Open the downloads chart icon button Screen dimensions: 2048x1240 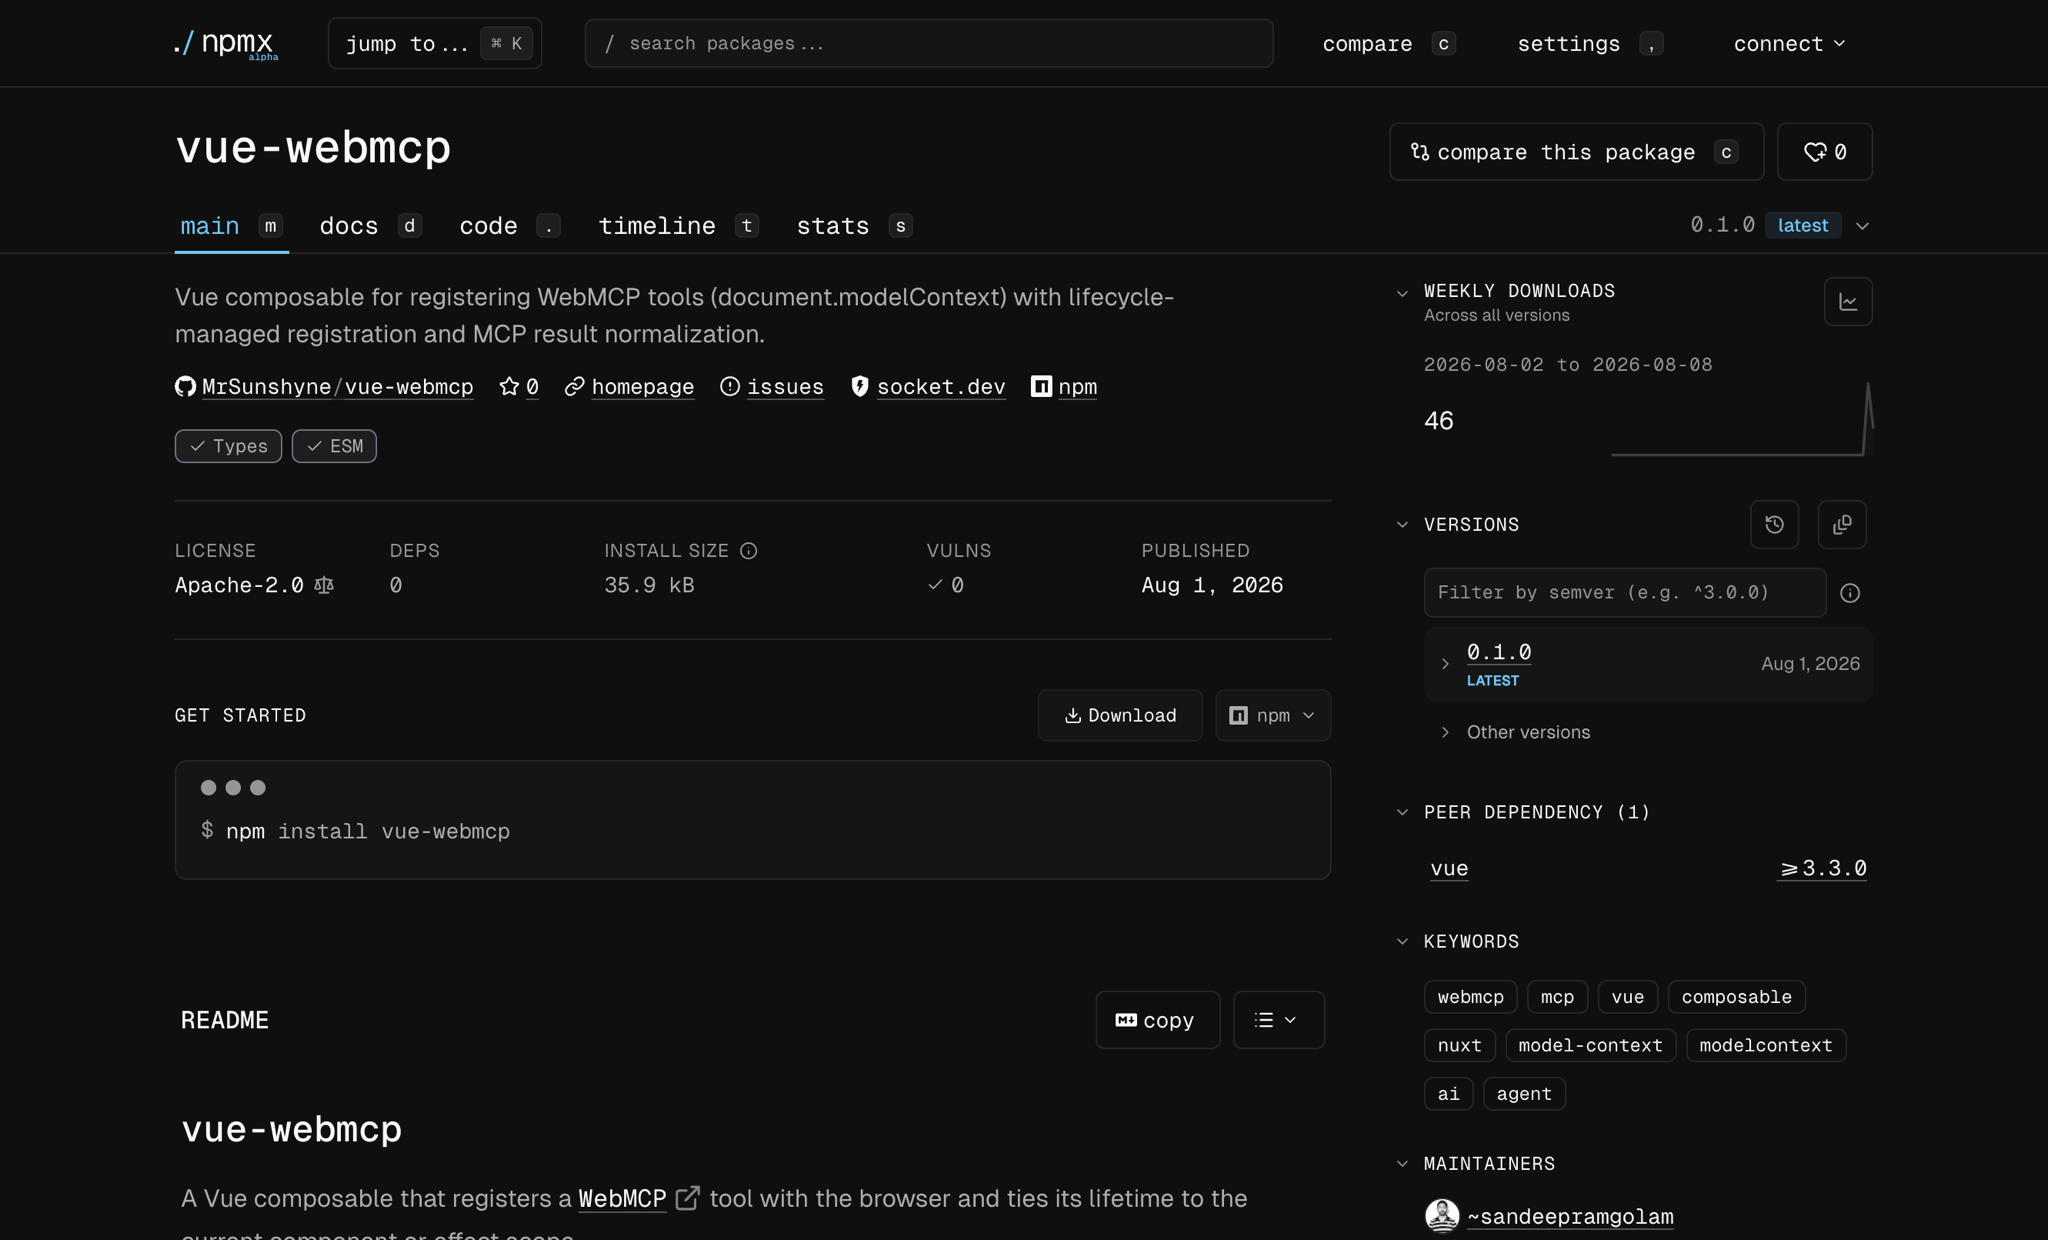[1848, 302]
